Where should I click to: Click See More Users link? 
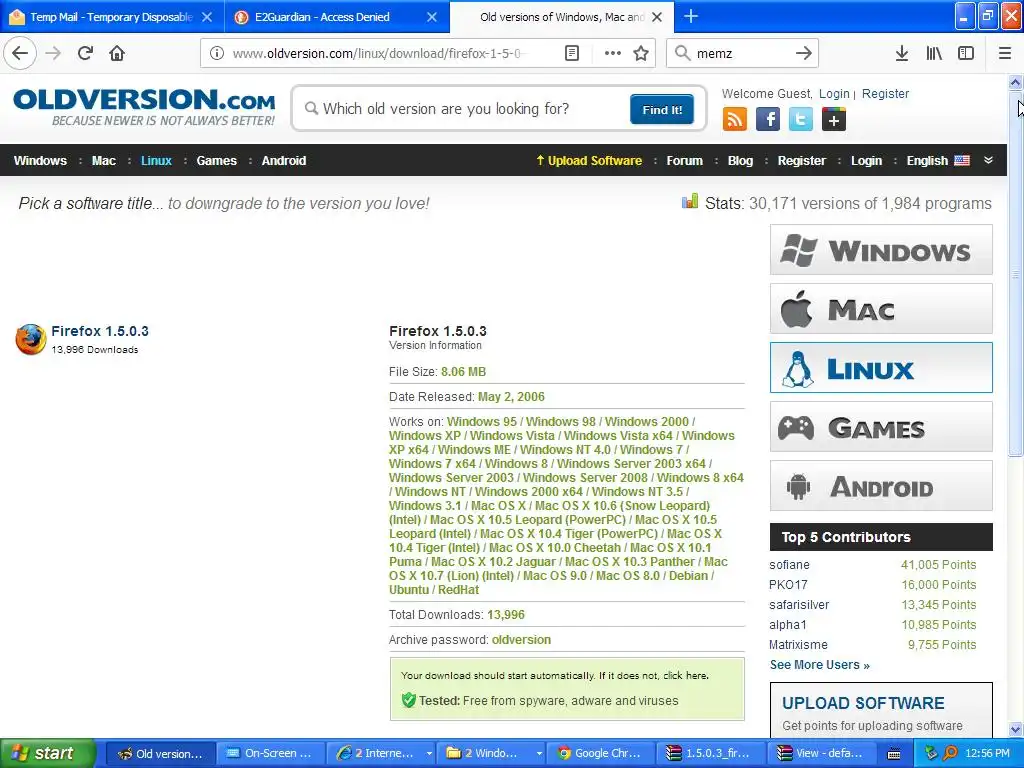[x=820, y=665]
